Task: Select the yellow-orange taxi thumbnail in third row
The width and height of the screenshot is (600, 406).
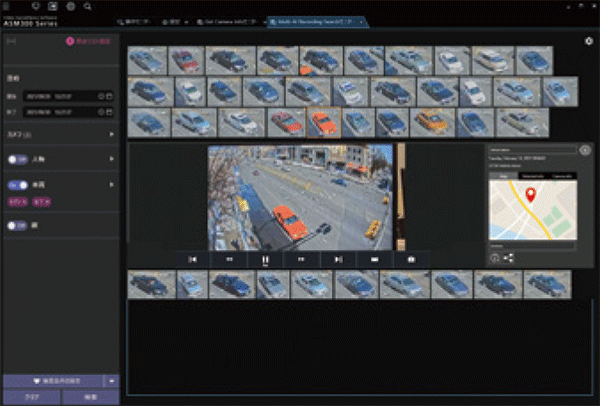Action: 432,122
